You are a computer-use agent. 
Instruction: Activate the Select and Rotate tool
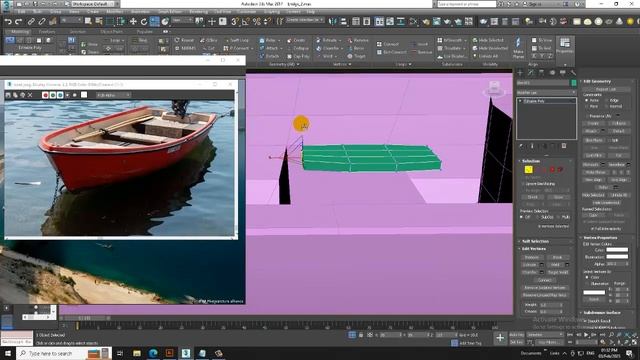[x=144, y=22]
